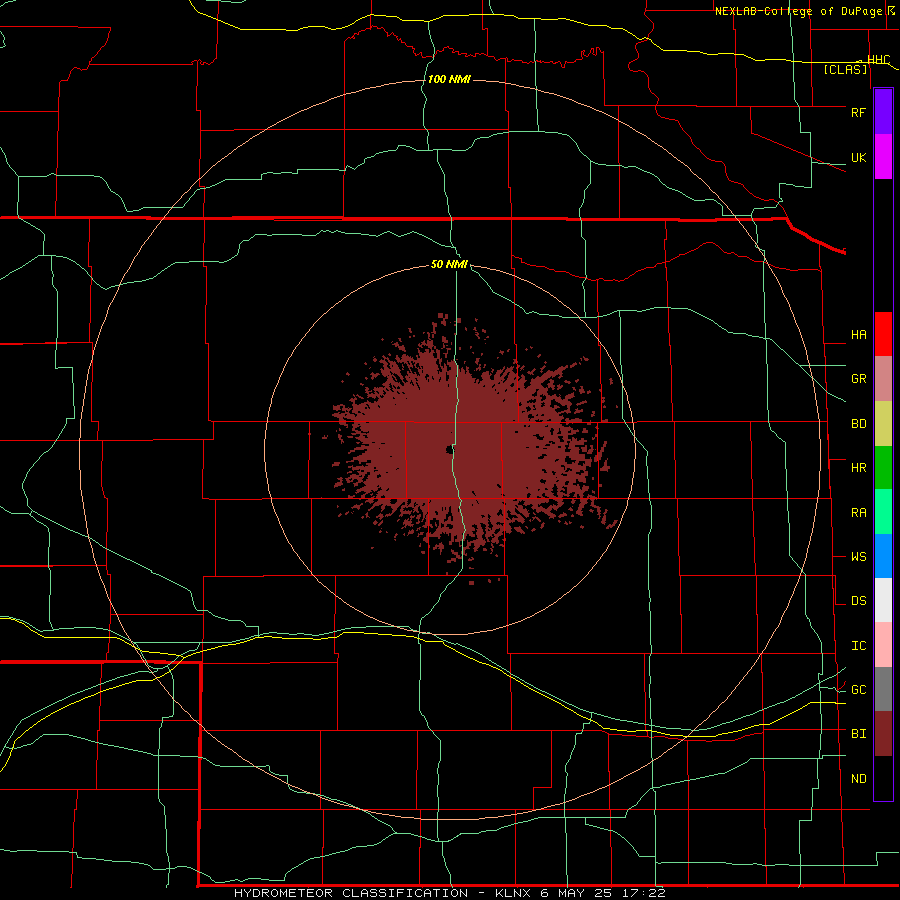
Task: Click the magenta UK color swatch
Action: pos(883,157)
